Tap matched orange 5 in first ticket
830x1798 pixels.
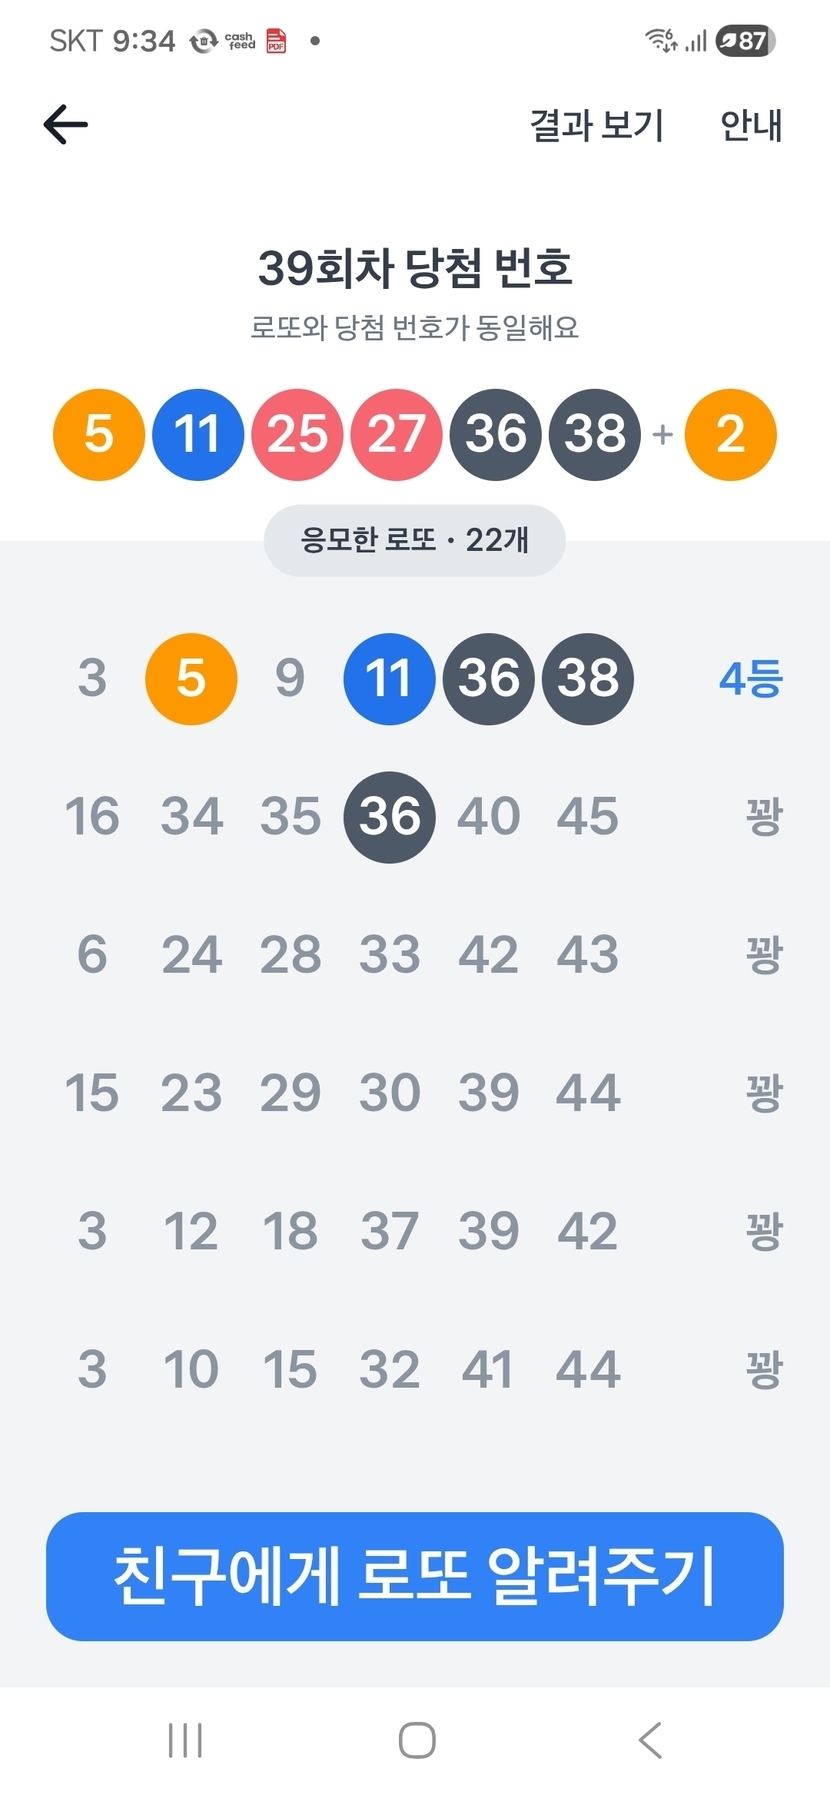click(191, 679)
